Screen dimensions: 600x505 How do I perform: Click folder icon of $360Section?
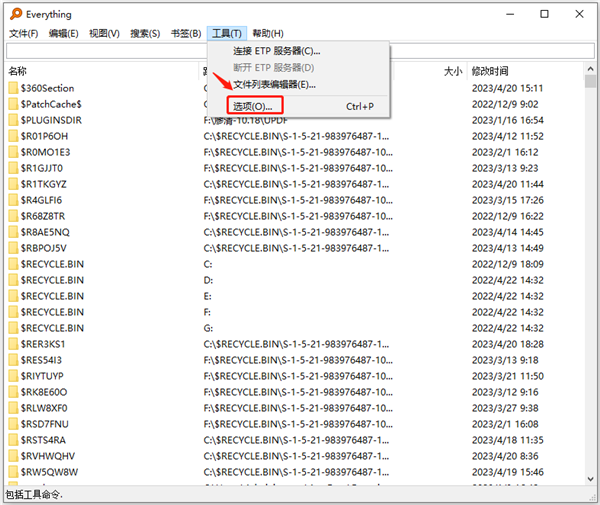tap(13, 88)
